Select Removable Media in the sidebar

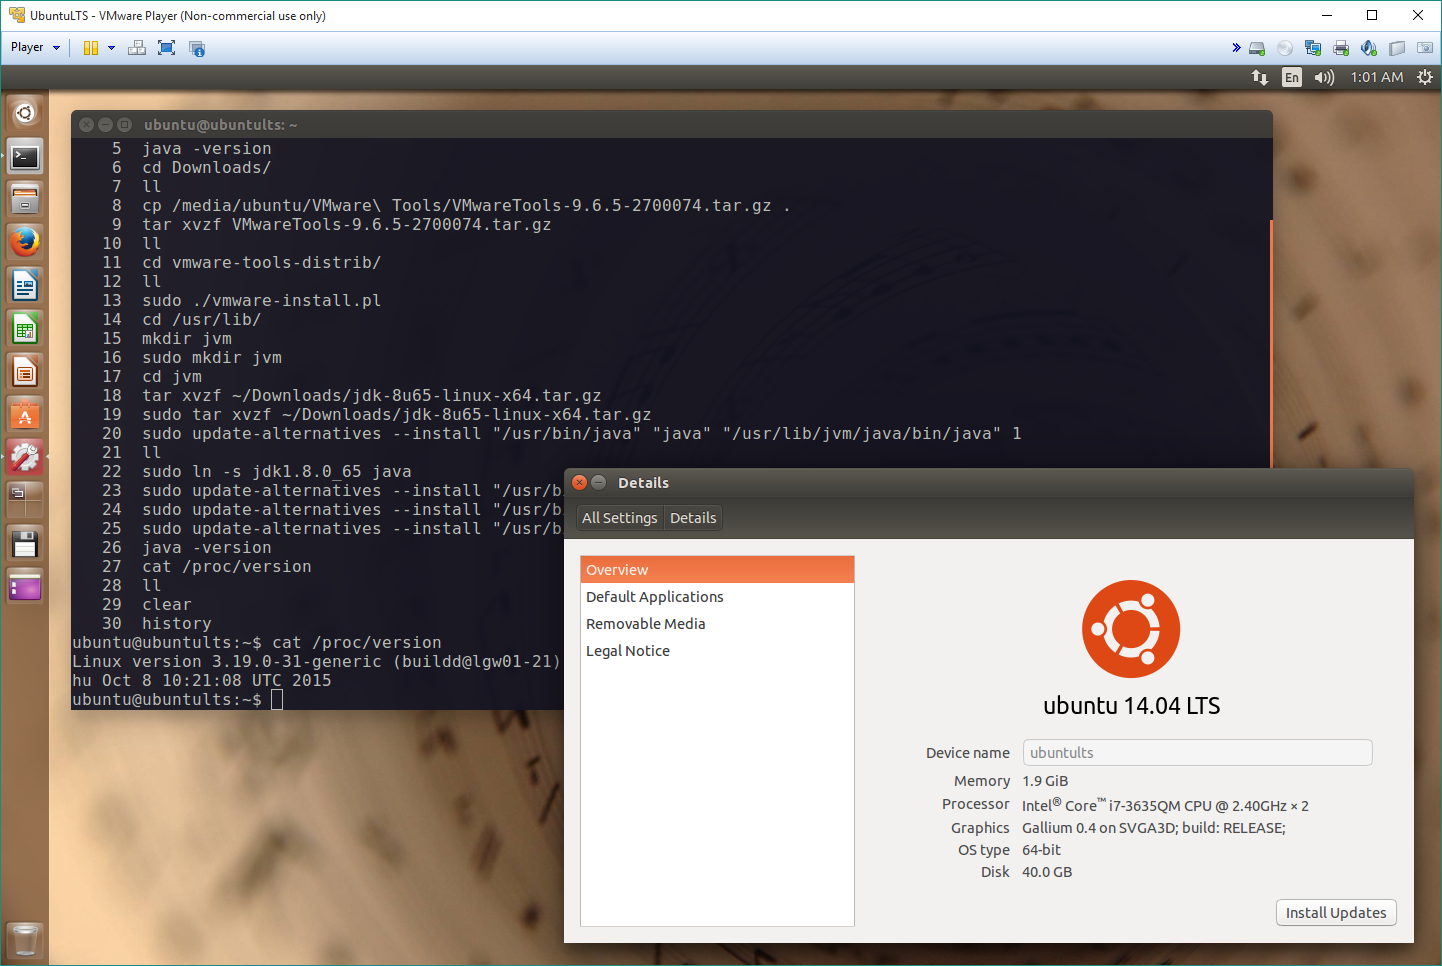pyautogui.click(x=717, y=624)
